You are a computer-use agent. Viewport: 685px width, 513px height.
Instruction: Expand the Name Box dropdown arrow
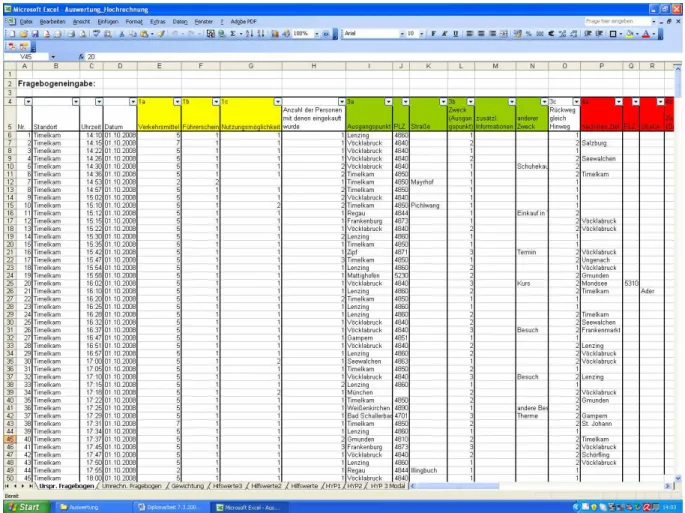pyautogui.click(x=53, y=57)
